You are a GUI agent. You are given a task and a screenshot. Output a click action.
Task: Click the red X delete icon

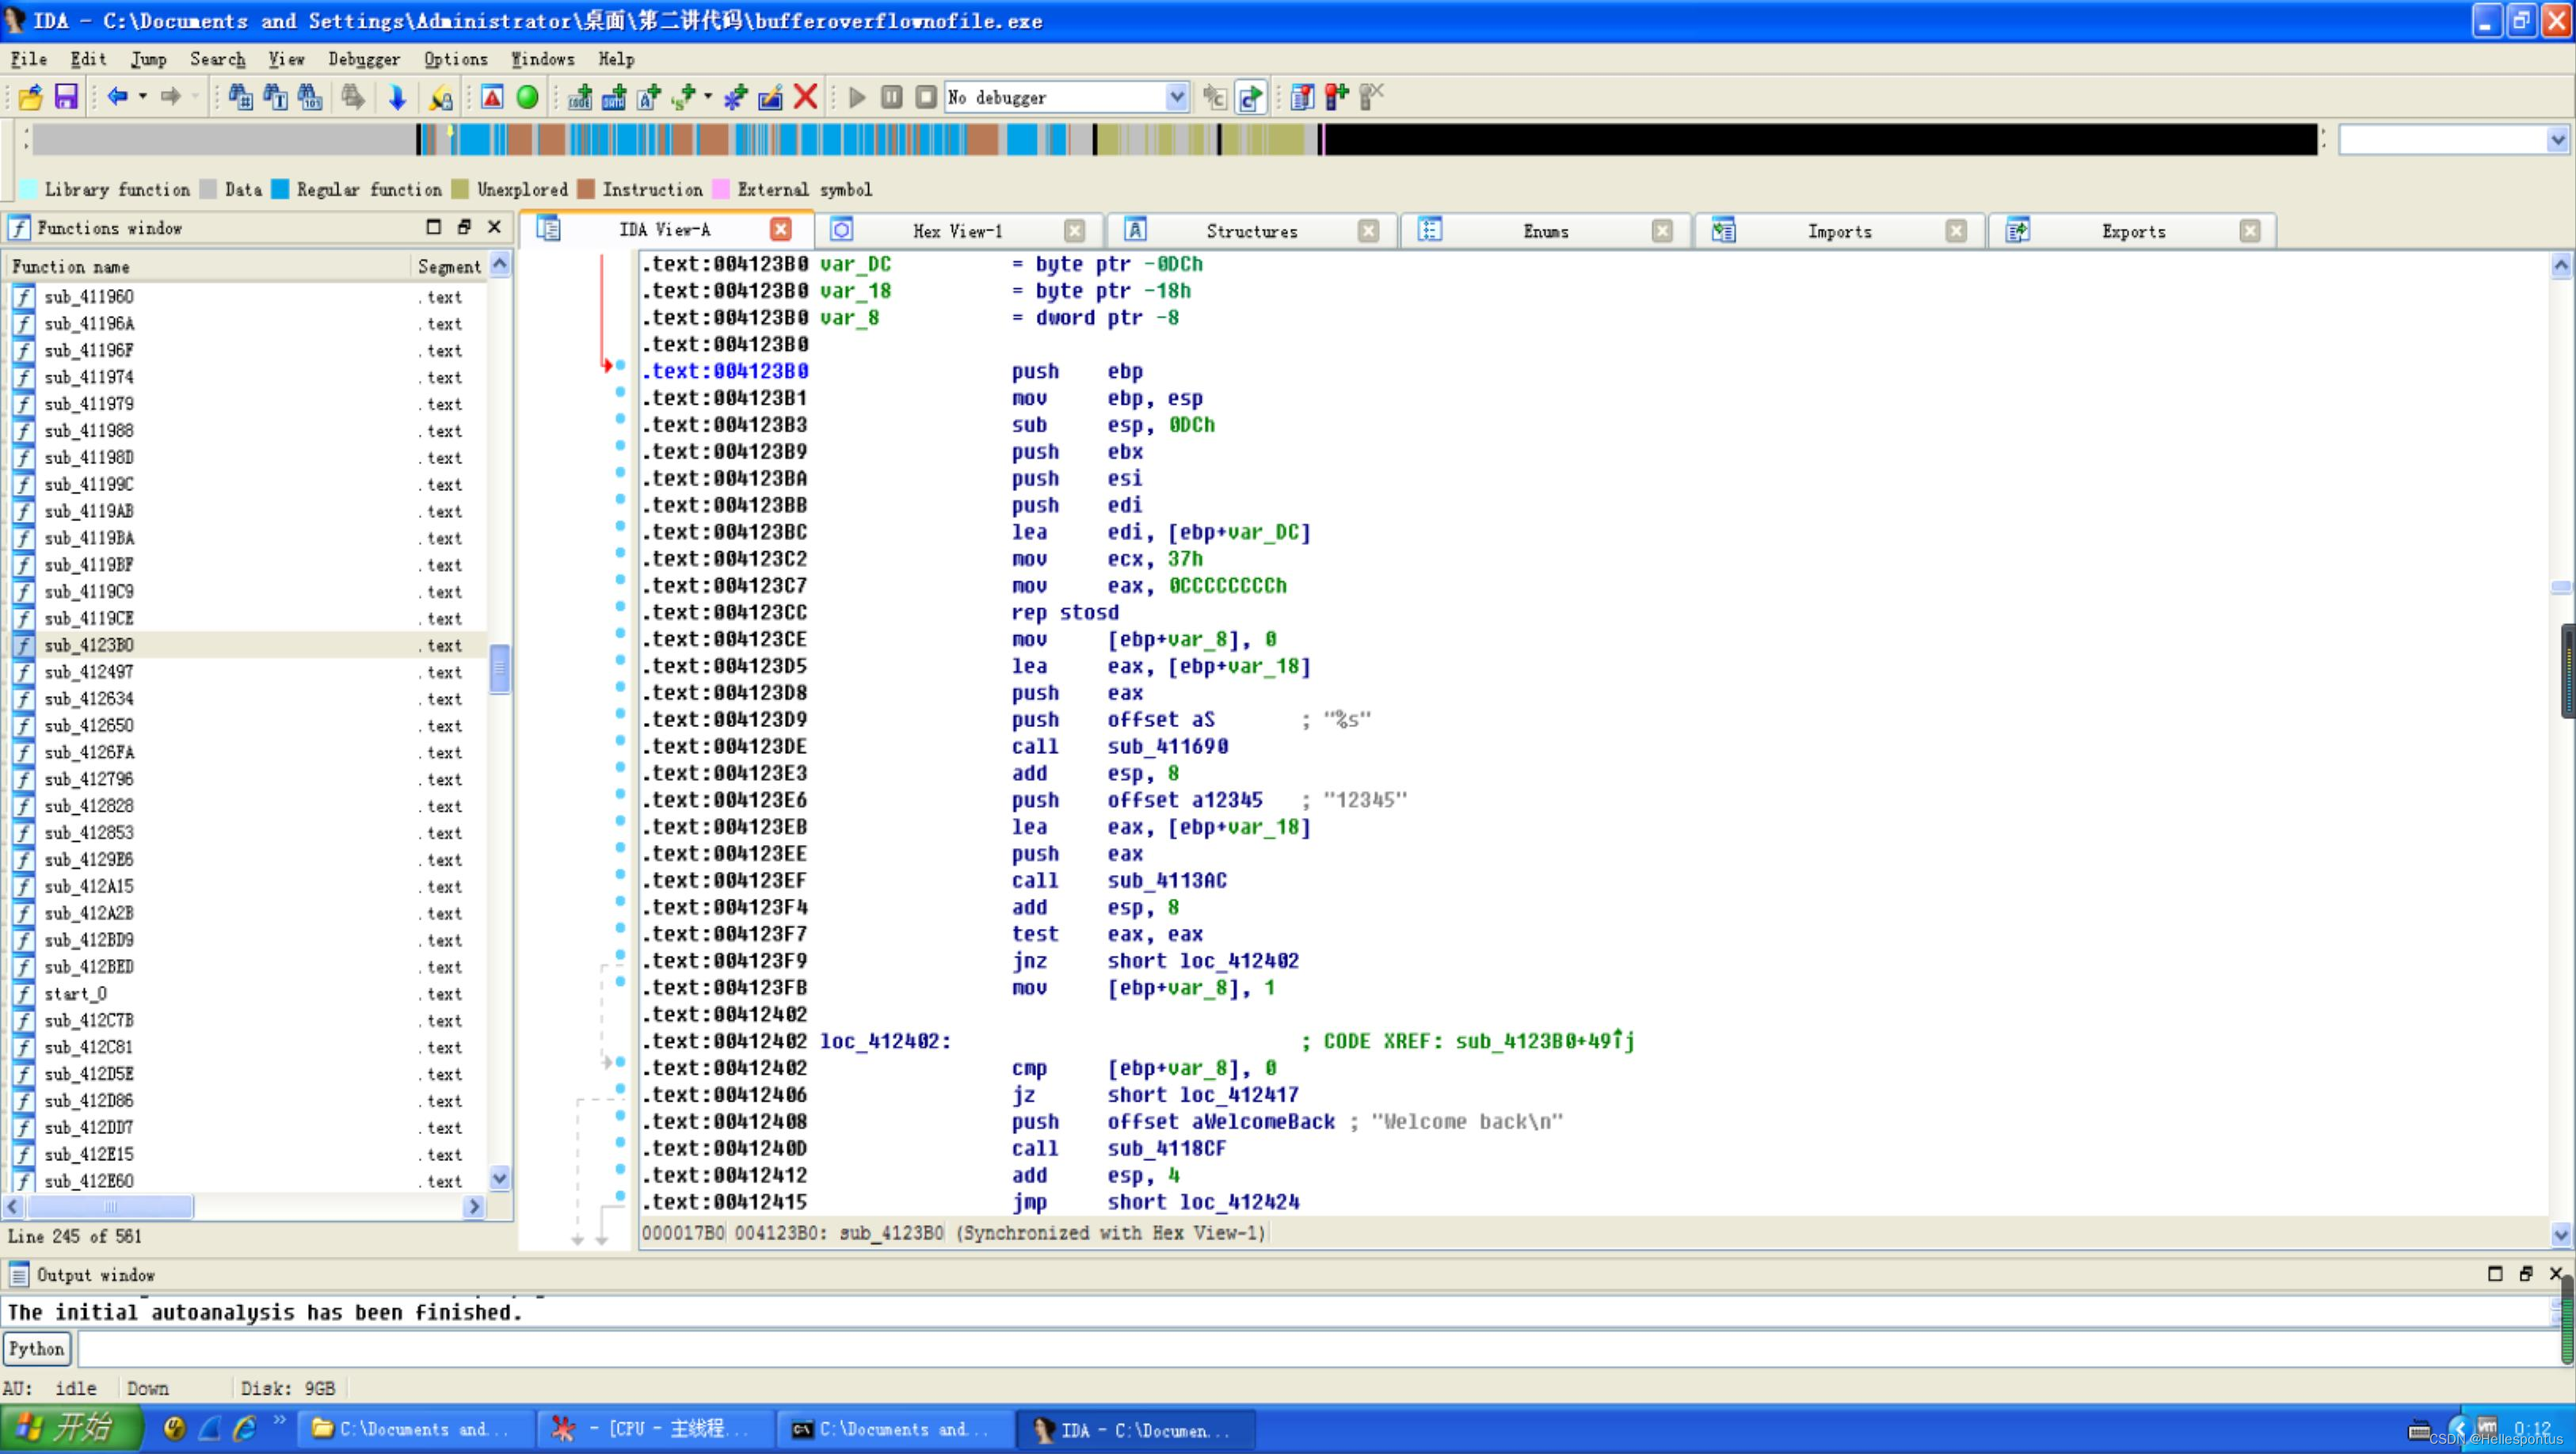coord(805,97)
